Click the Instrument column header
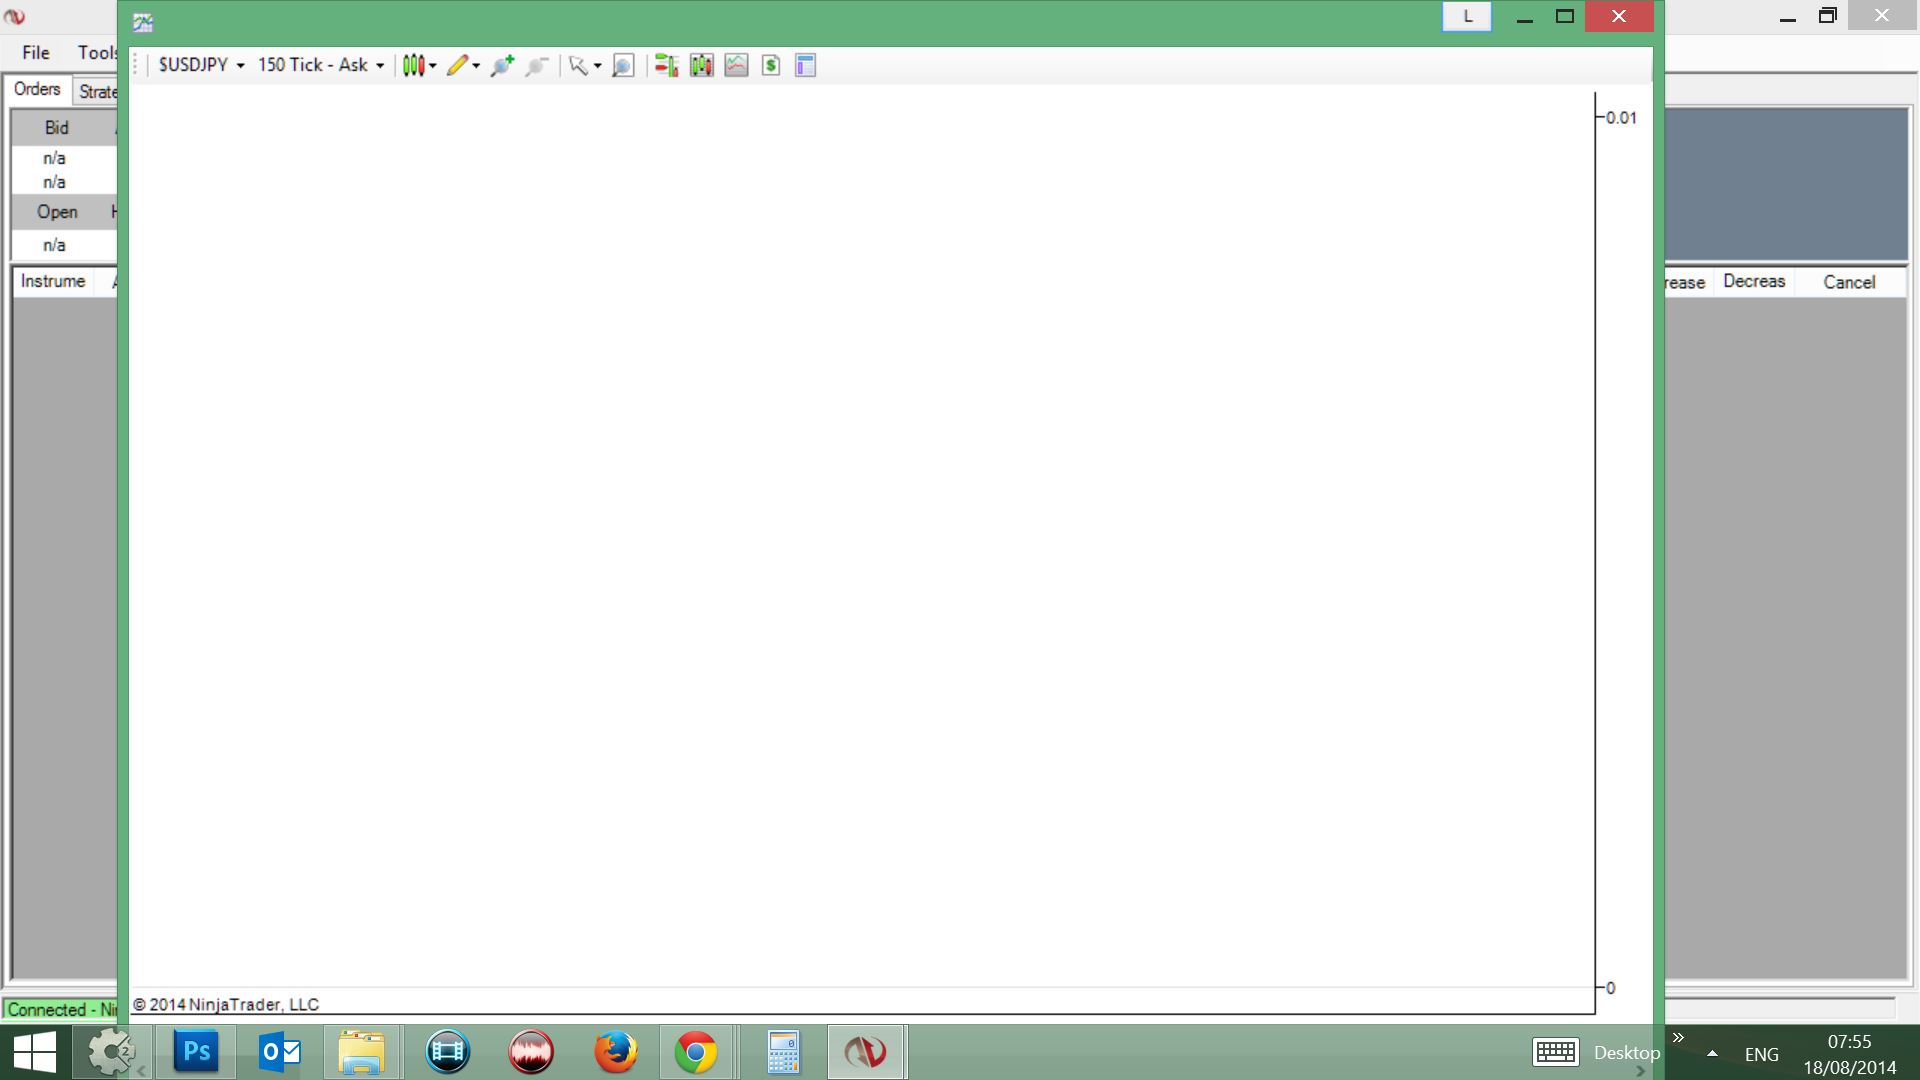The width and height of the screenshot is (1920, 1080). [53, 281]
